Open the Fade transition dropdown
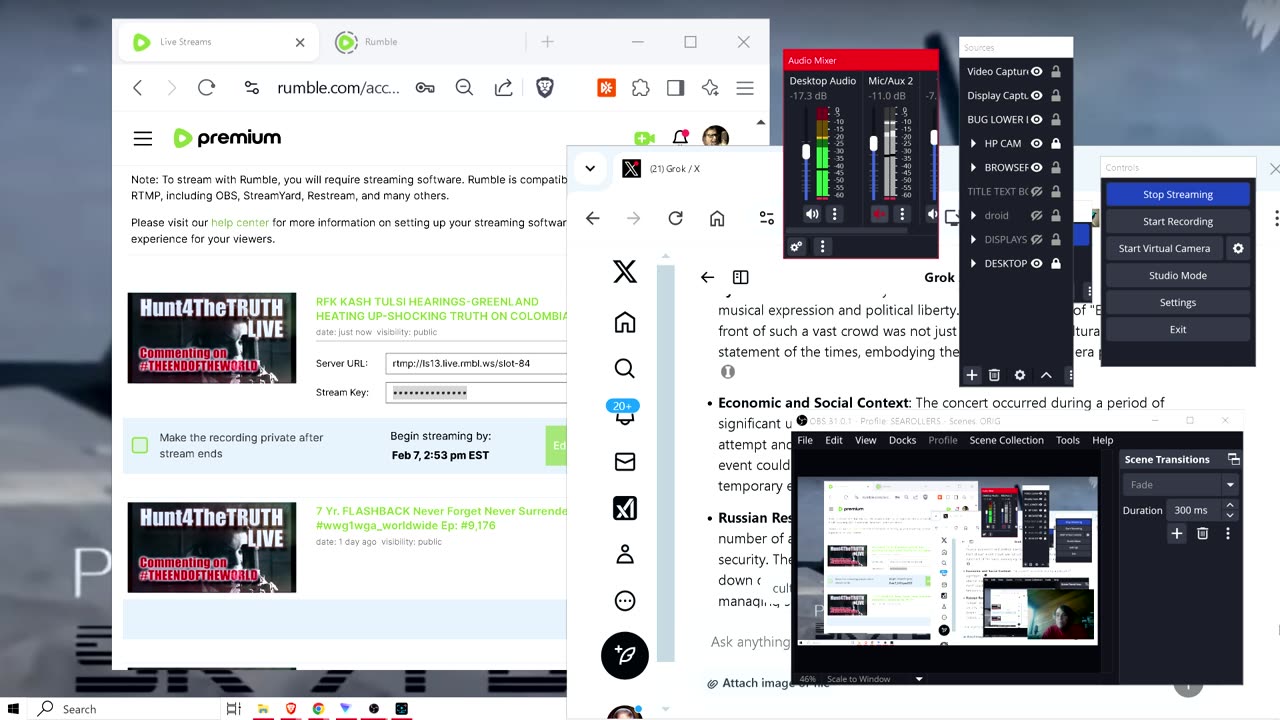Image resolution: width=1280 pixels, height=720 pixels. coord(1180,484)
